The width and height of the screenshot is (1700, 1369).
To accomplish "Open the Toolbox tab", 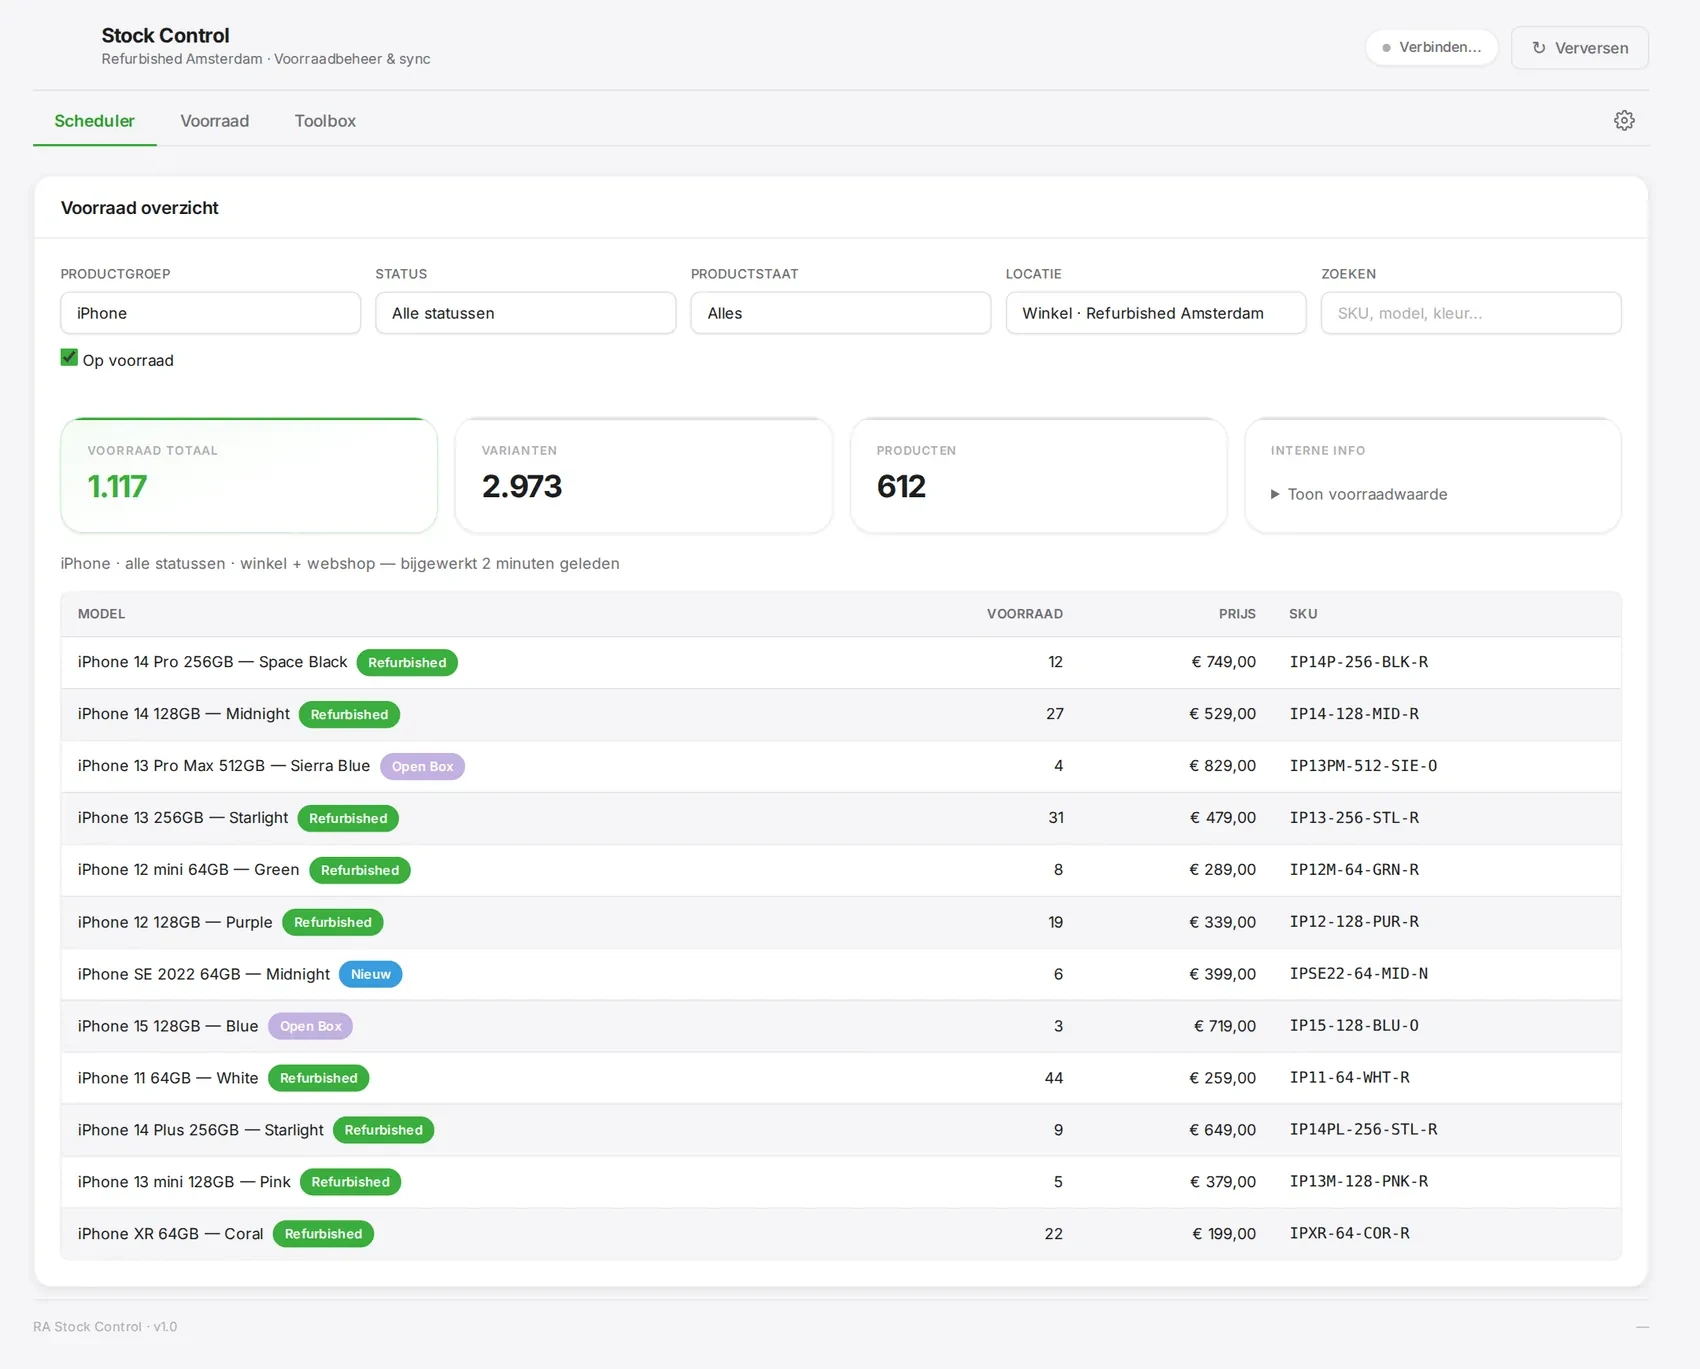I will [325, 121].
